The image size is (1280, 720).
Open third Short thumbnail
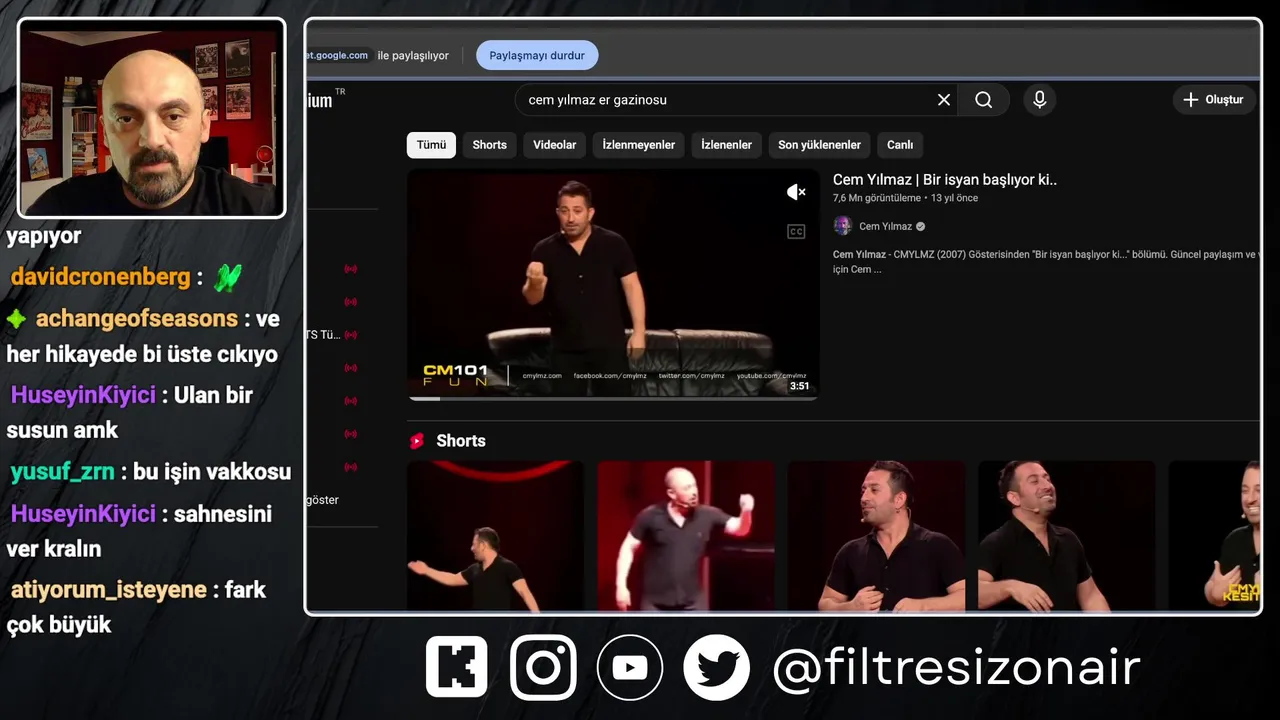(877, 536)
